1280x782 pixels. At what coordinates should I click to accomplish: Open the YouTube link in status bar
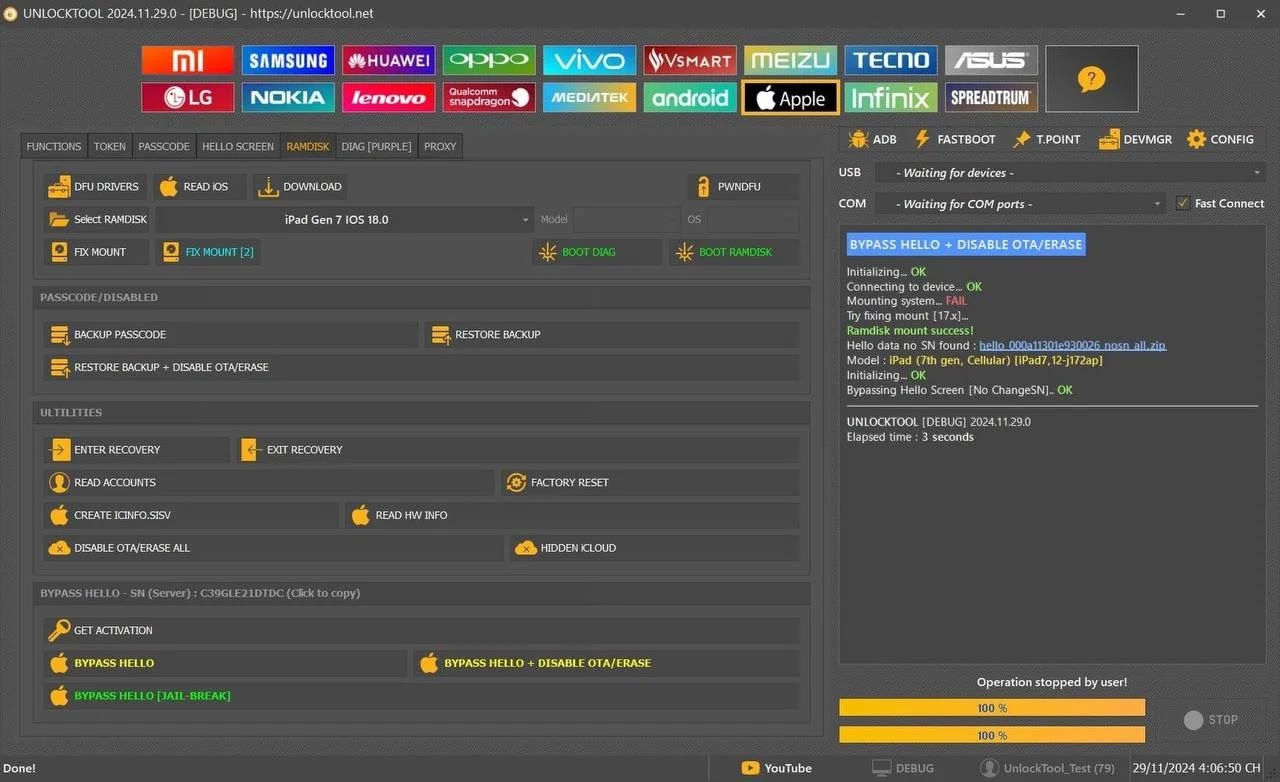[x=777, y=768]
